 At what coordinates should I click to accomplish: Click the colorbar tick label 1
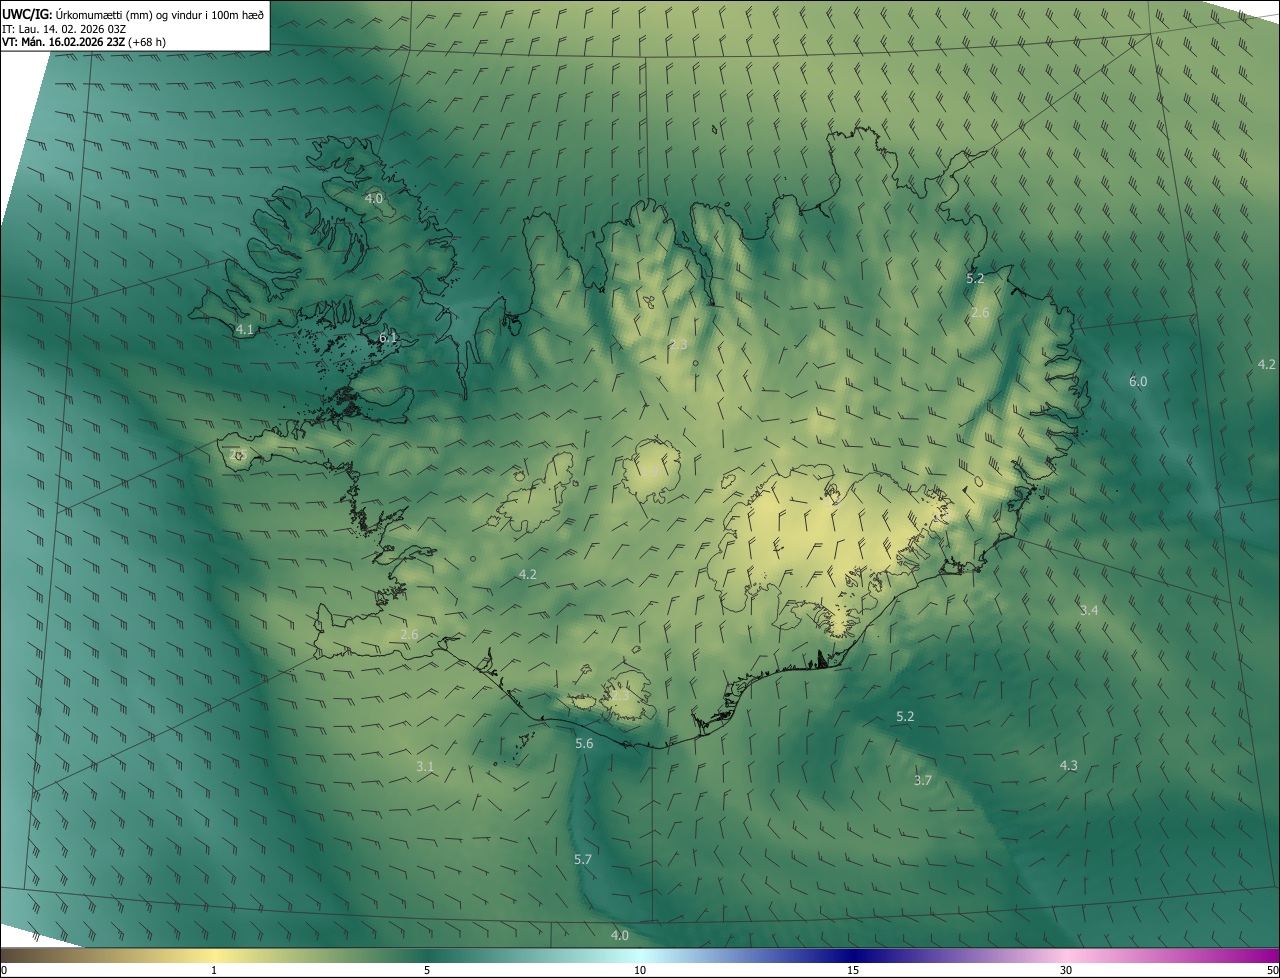tap(214, 970)
